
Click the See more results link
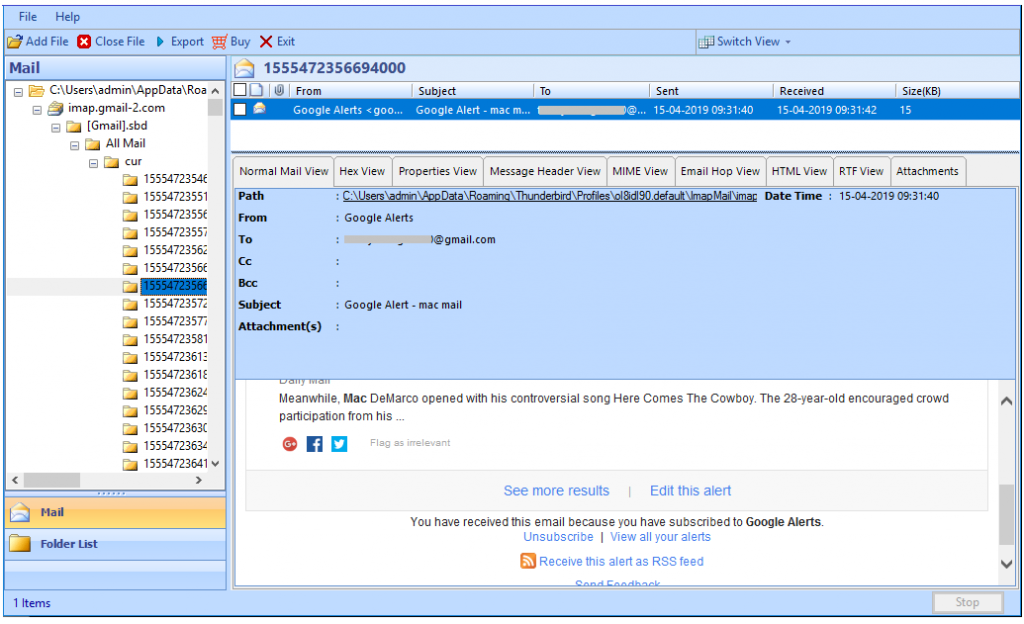coord(556,490)
